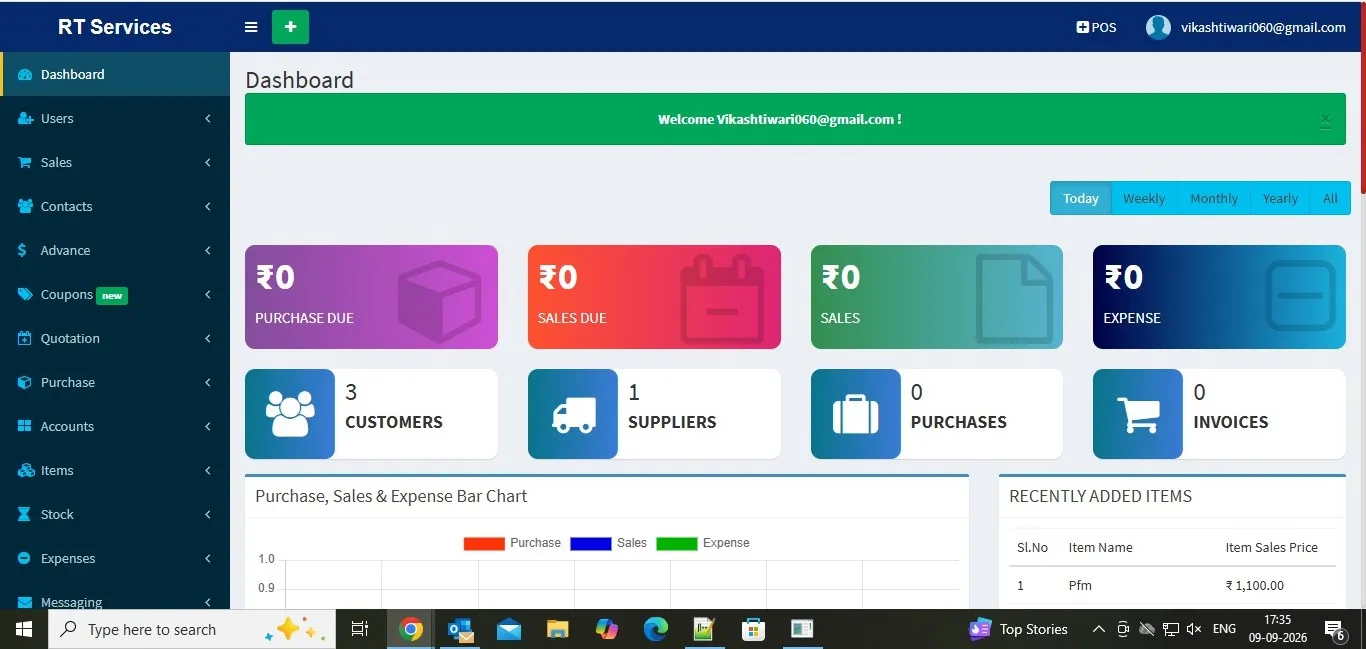Open Outlook from the taskbar

460,629
